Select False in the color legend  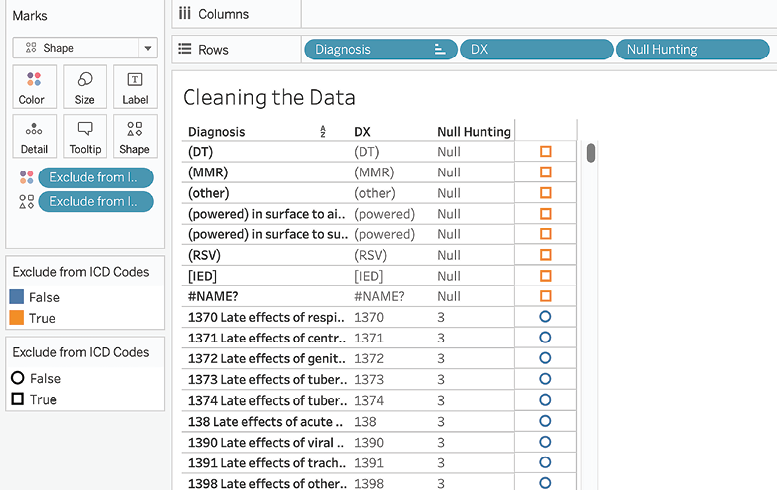click(x=35, y=297)
